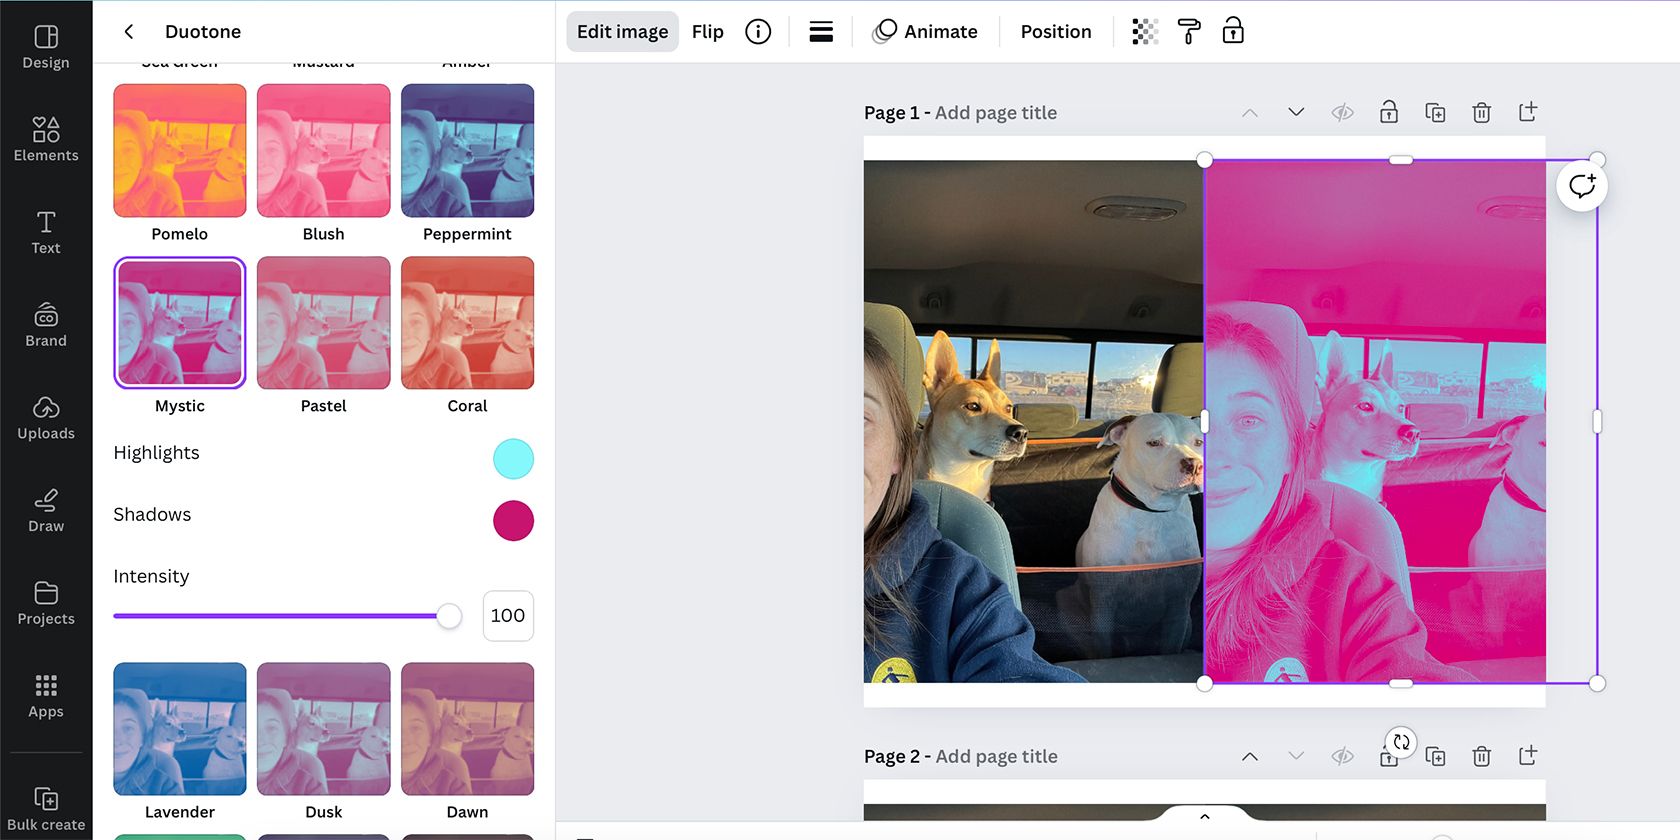The image size is (1680, 840).
Task: Open the Animate menu
Action: 925,32
